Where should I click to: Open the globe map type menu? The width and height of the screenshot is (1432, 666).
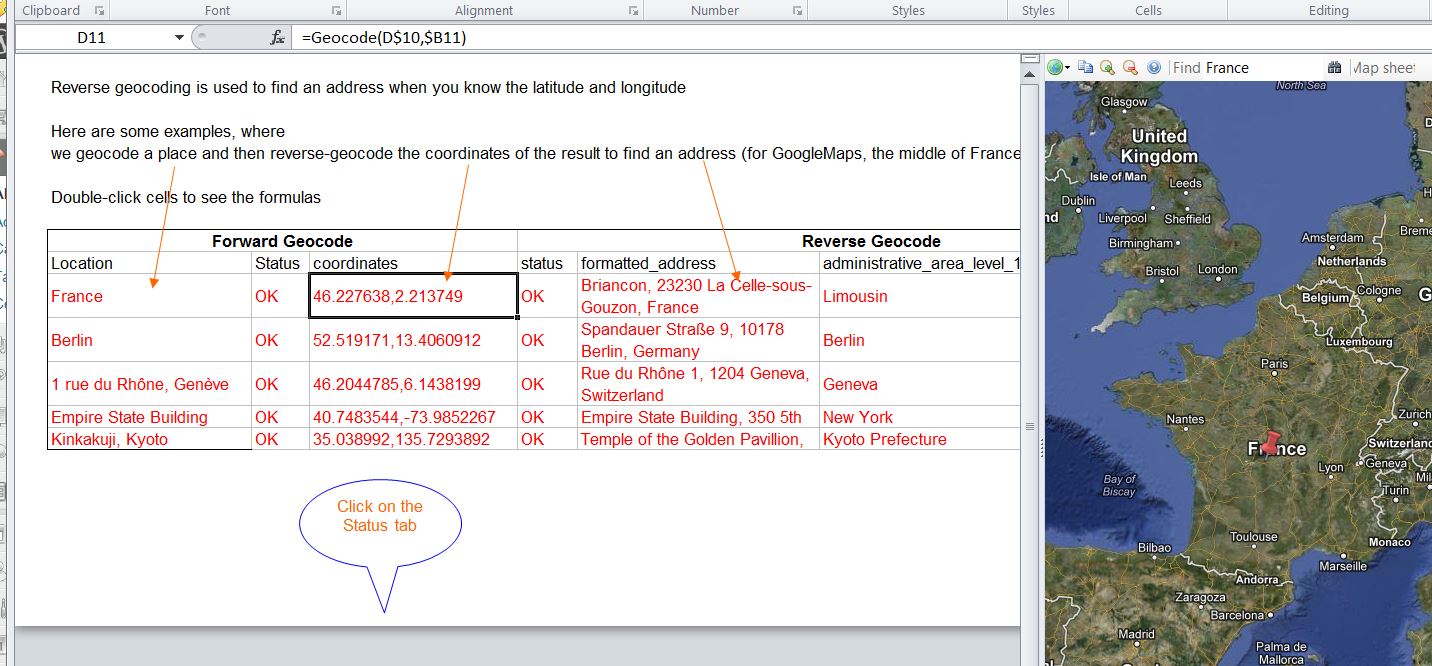[x=1058, y=68]
